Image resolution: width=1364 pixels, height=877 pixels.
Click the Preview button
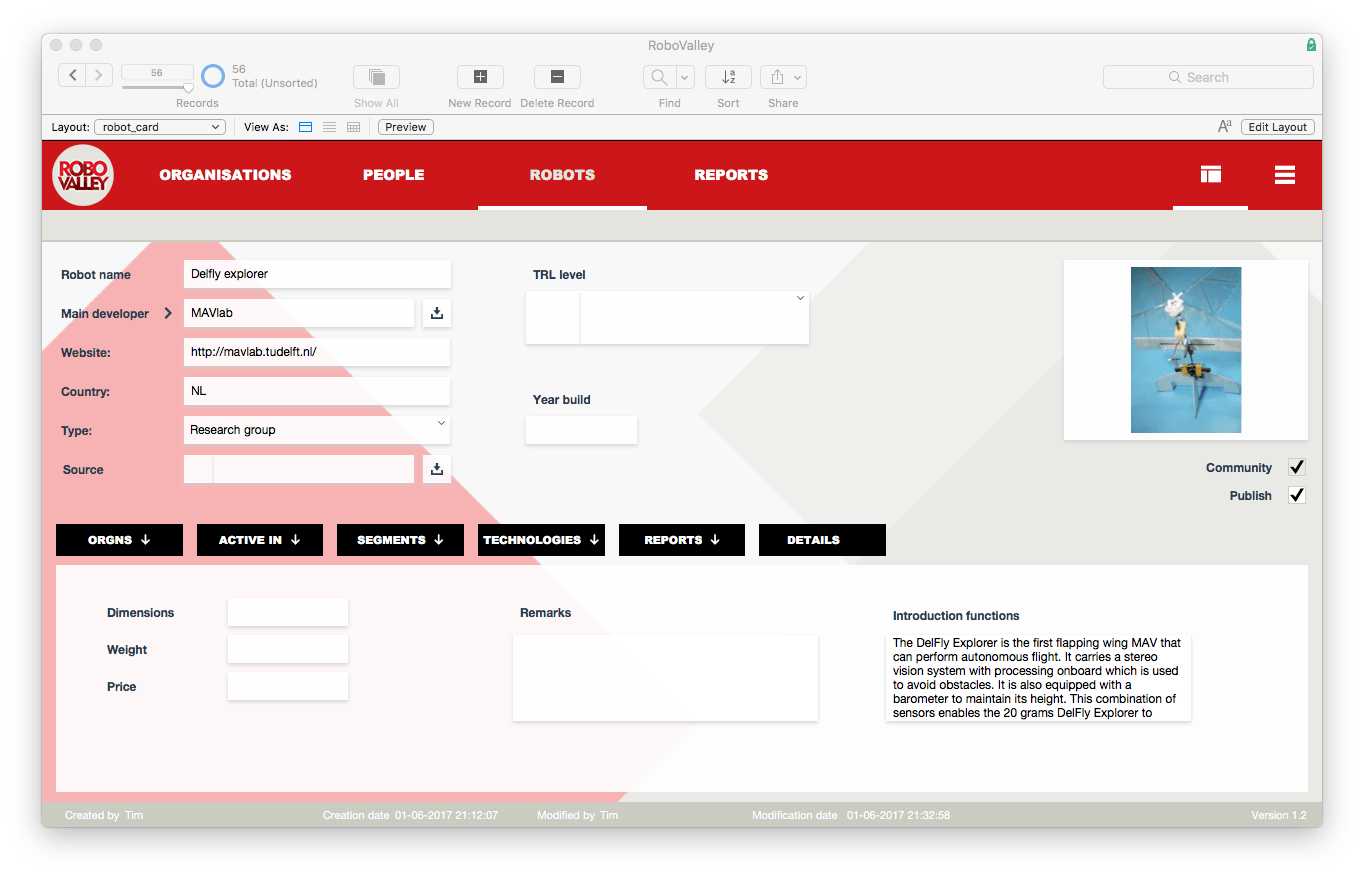405,127
